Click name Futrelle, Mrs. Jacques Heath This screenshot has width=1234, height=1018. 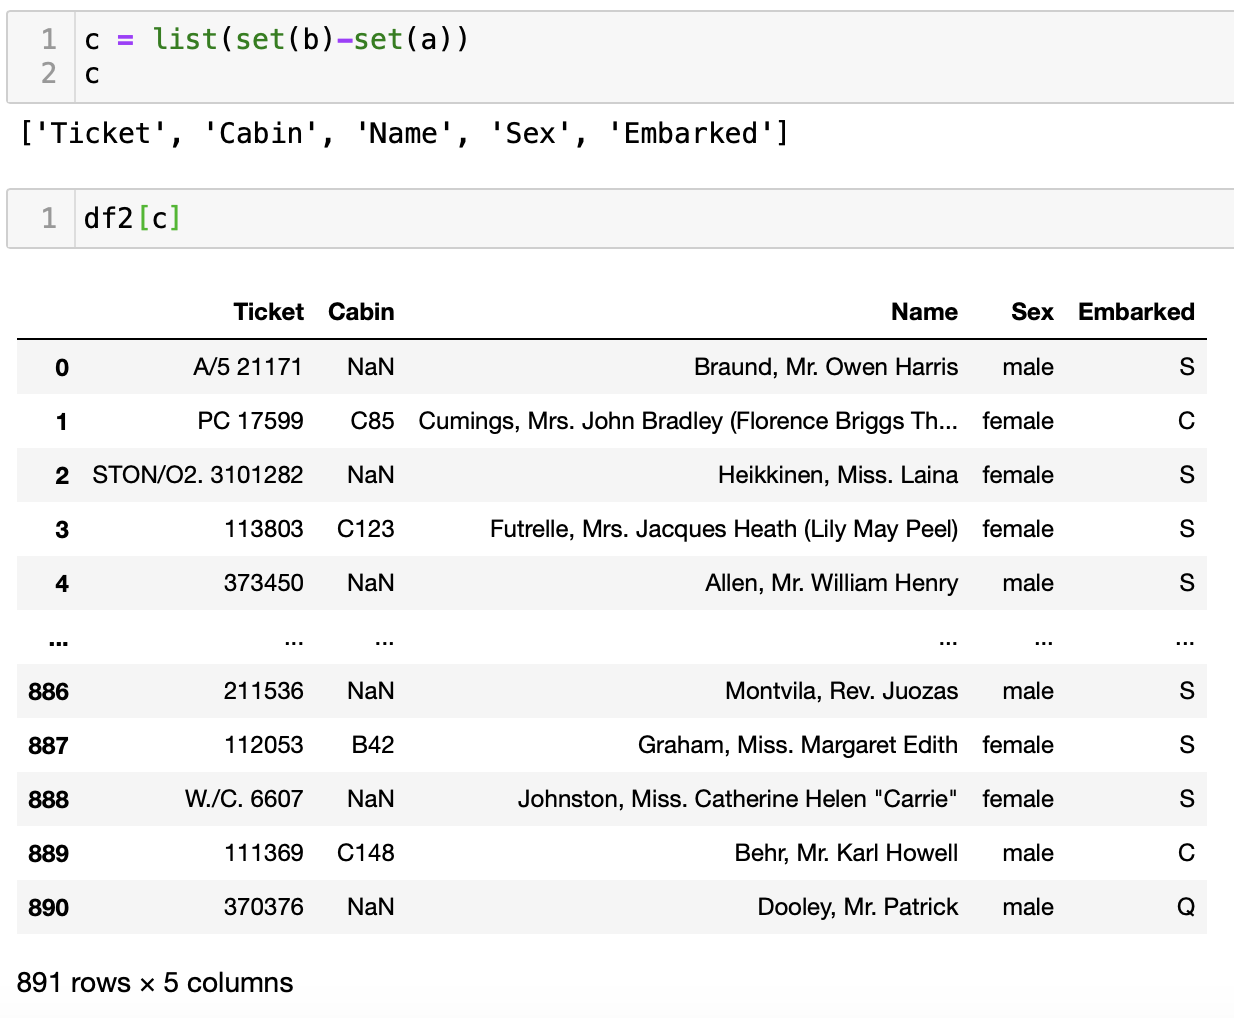tap(724, 529)
